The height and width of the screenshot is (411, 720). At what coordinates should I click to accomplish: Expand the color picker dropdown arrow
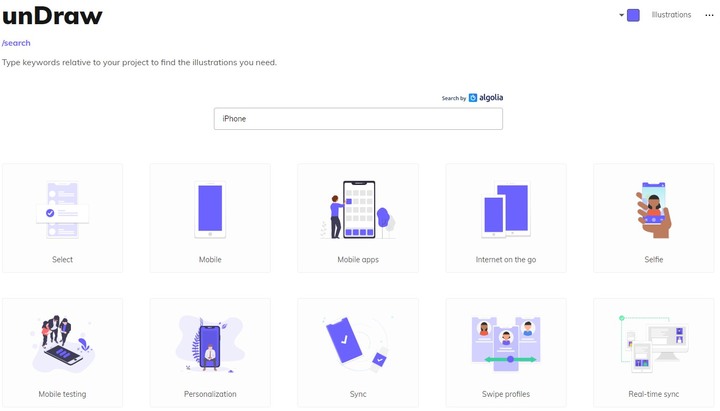(621, 15)
